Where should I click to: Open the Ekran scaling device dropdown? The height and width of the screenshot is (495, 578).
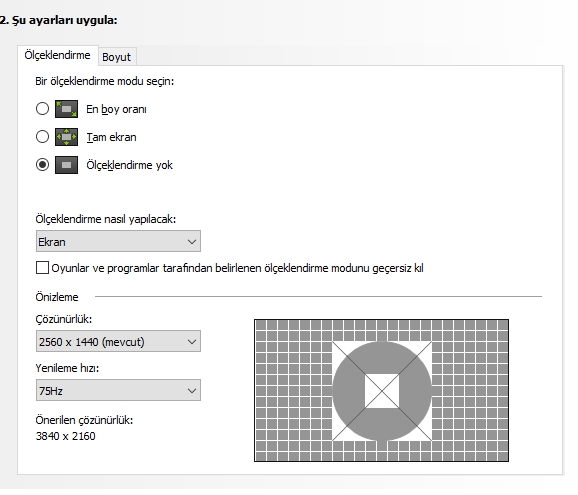(118, 242)
